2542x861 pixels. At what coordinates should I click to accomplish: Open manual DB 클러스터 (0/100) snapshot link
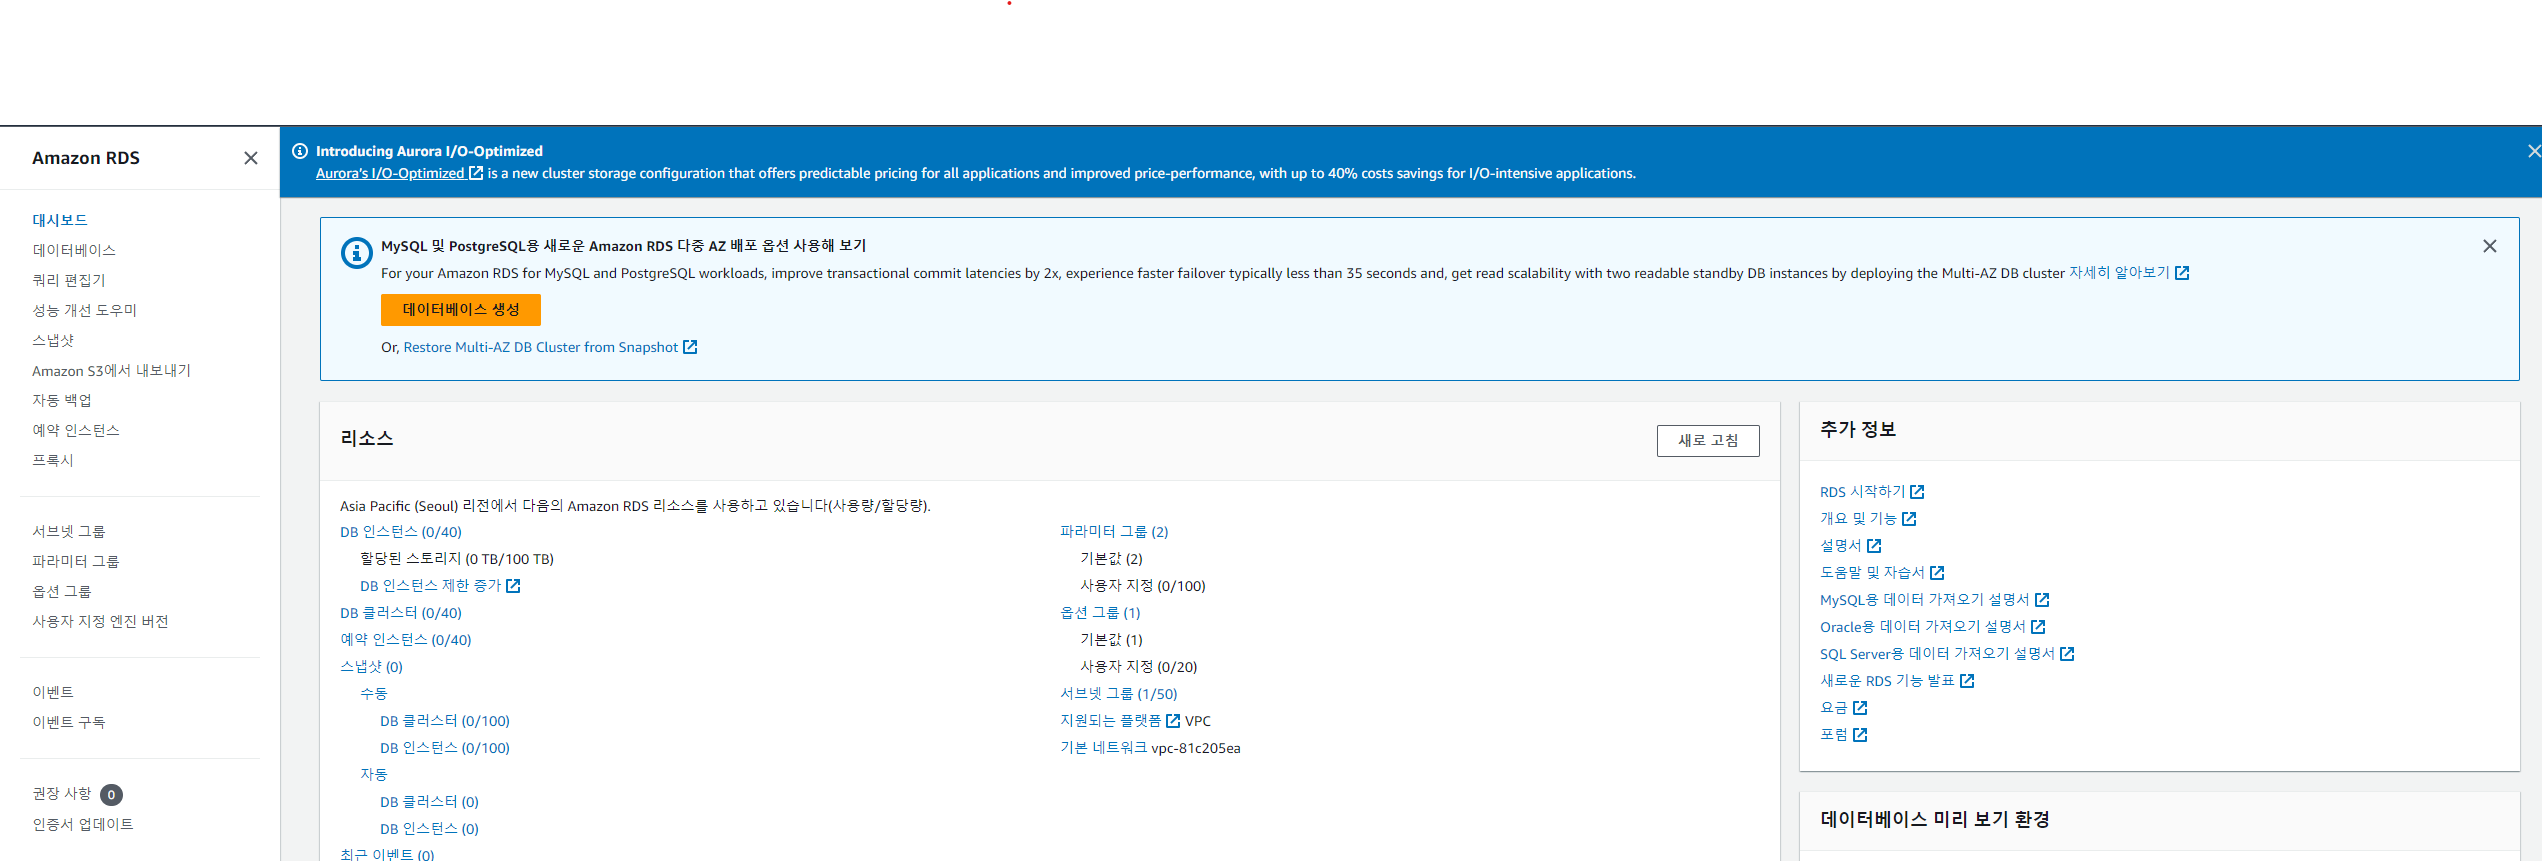pyautogui.click(x=445, y=721)
